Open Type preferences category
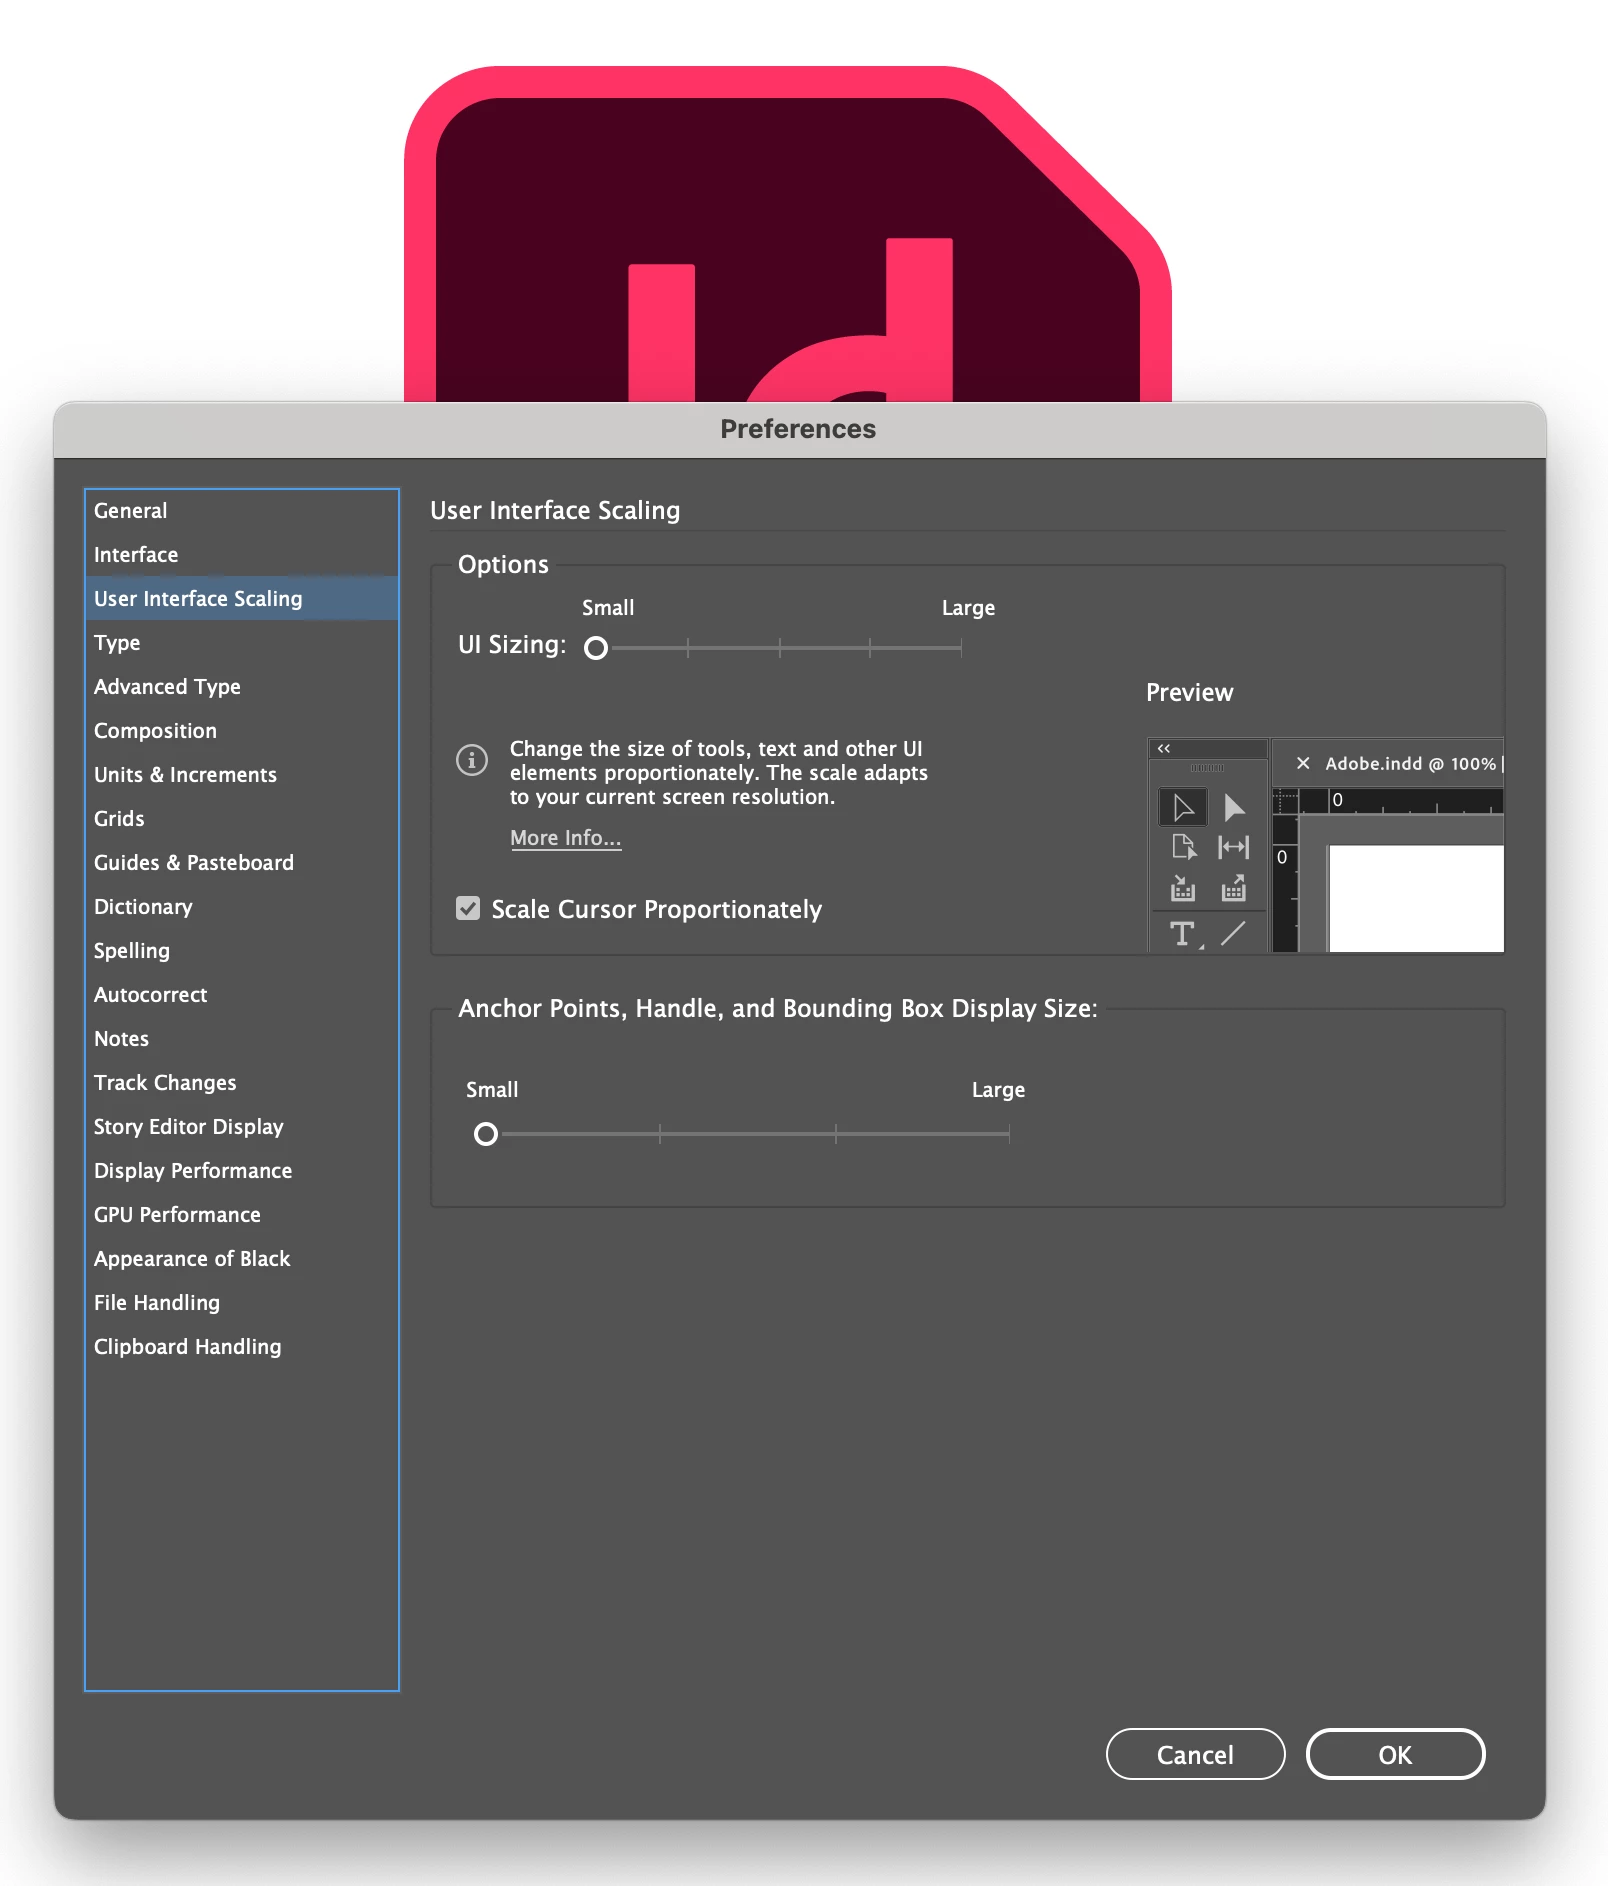The height and width of the screenshot is (1886, 1608). pyautogui.click(x=242, y=642)
